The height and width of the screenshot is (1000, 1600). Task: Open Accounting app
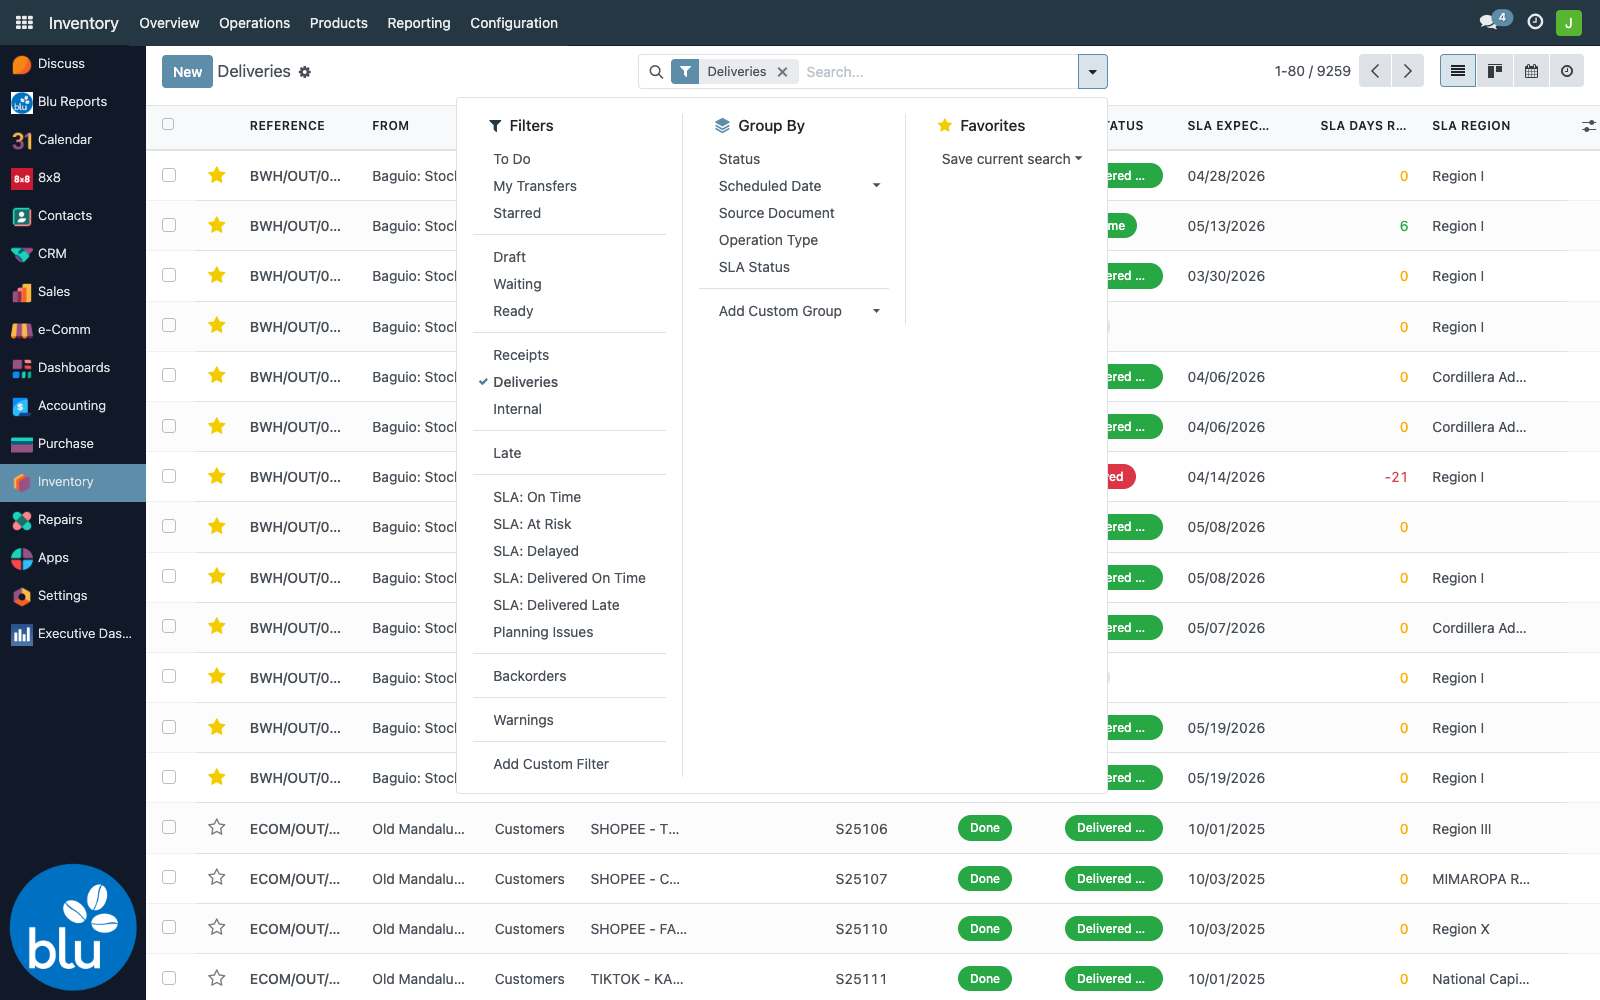click(73, 406)
